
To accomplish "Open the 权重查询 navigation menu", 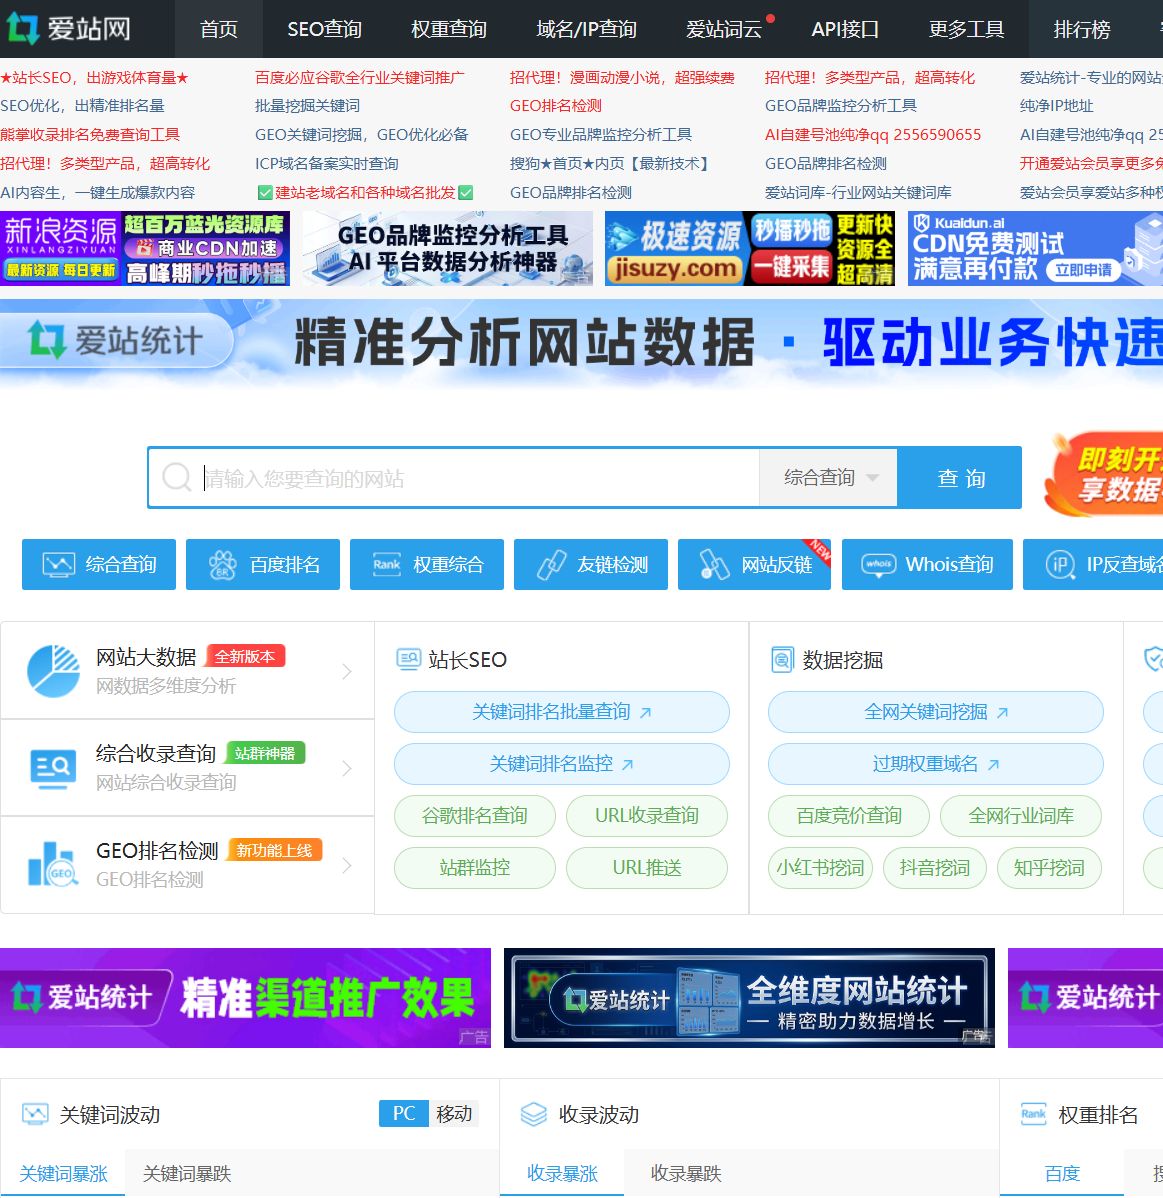I will (449, 29).
